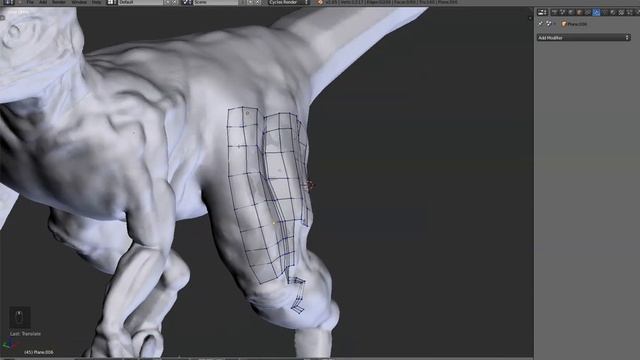Click the Plane.006 object cube icon
The width and height of the screenshot is (640, 360).
click(564, 24)
